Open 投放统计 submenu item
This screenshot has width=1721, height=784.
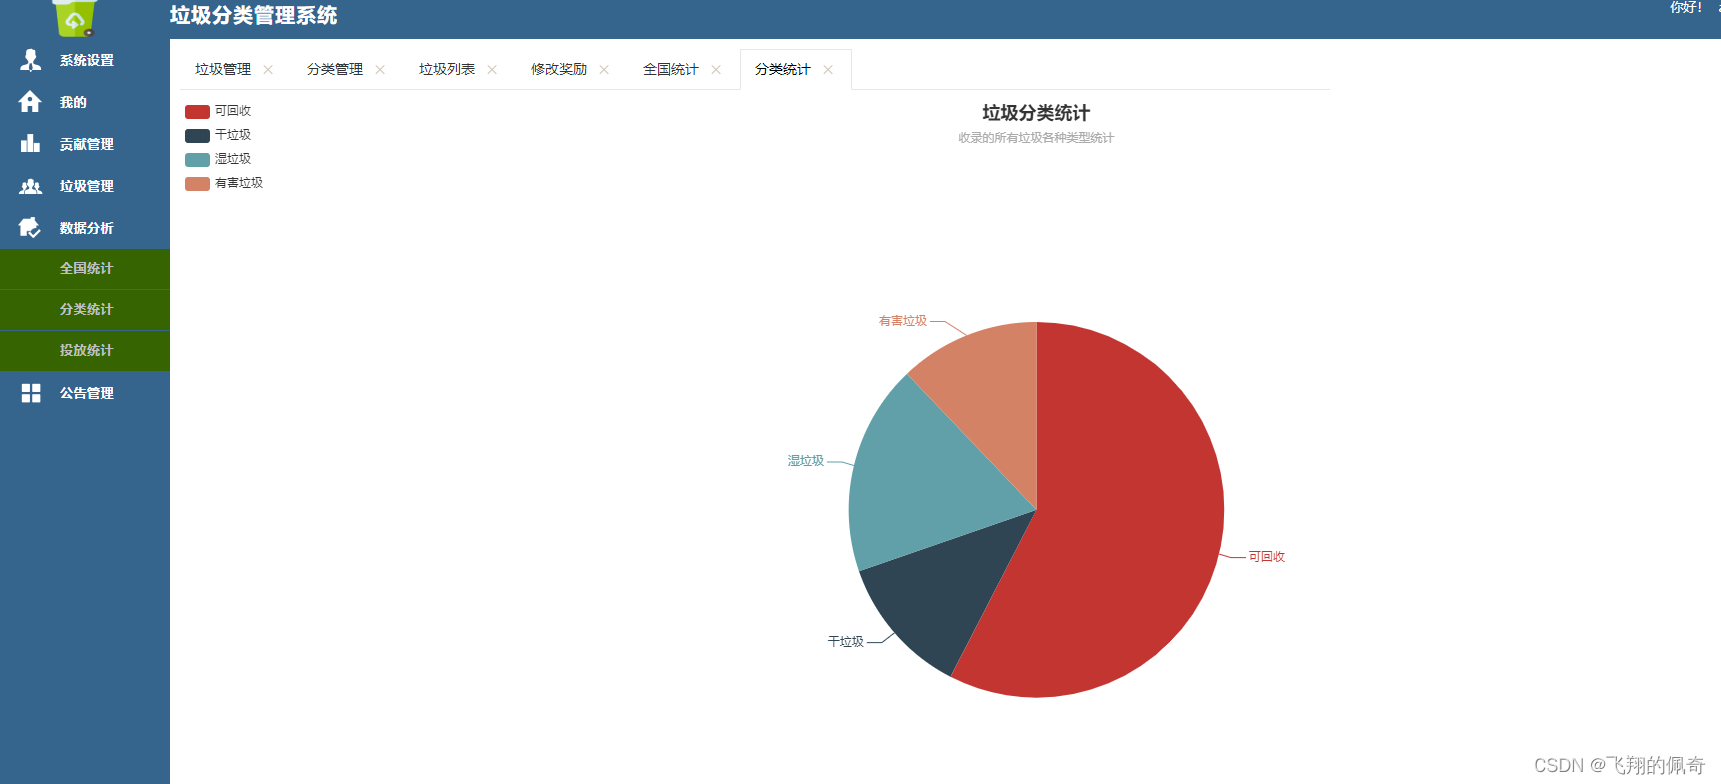85,351
